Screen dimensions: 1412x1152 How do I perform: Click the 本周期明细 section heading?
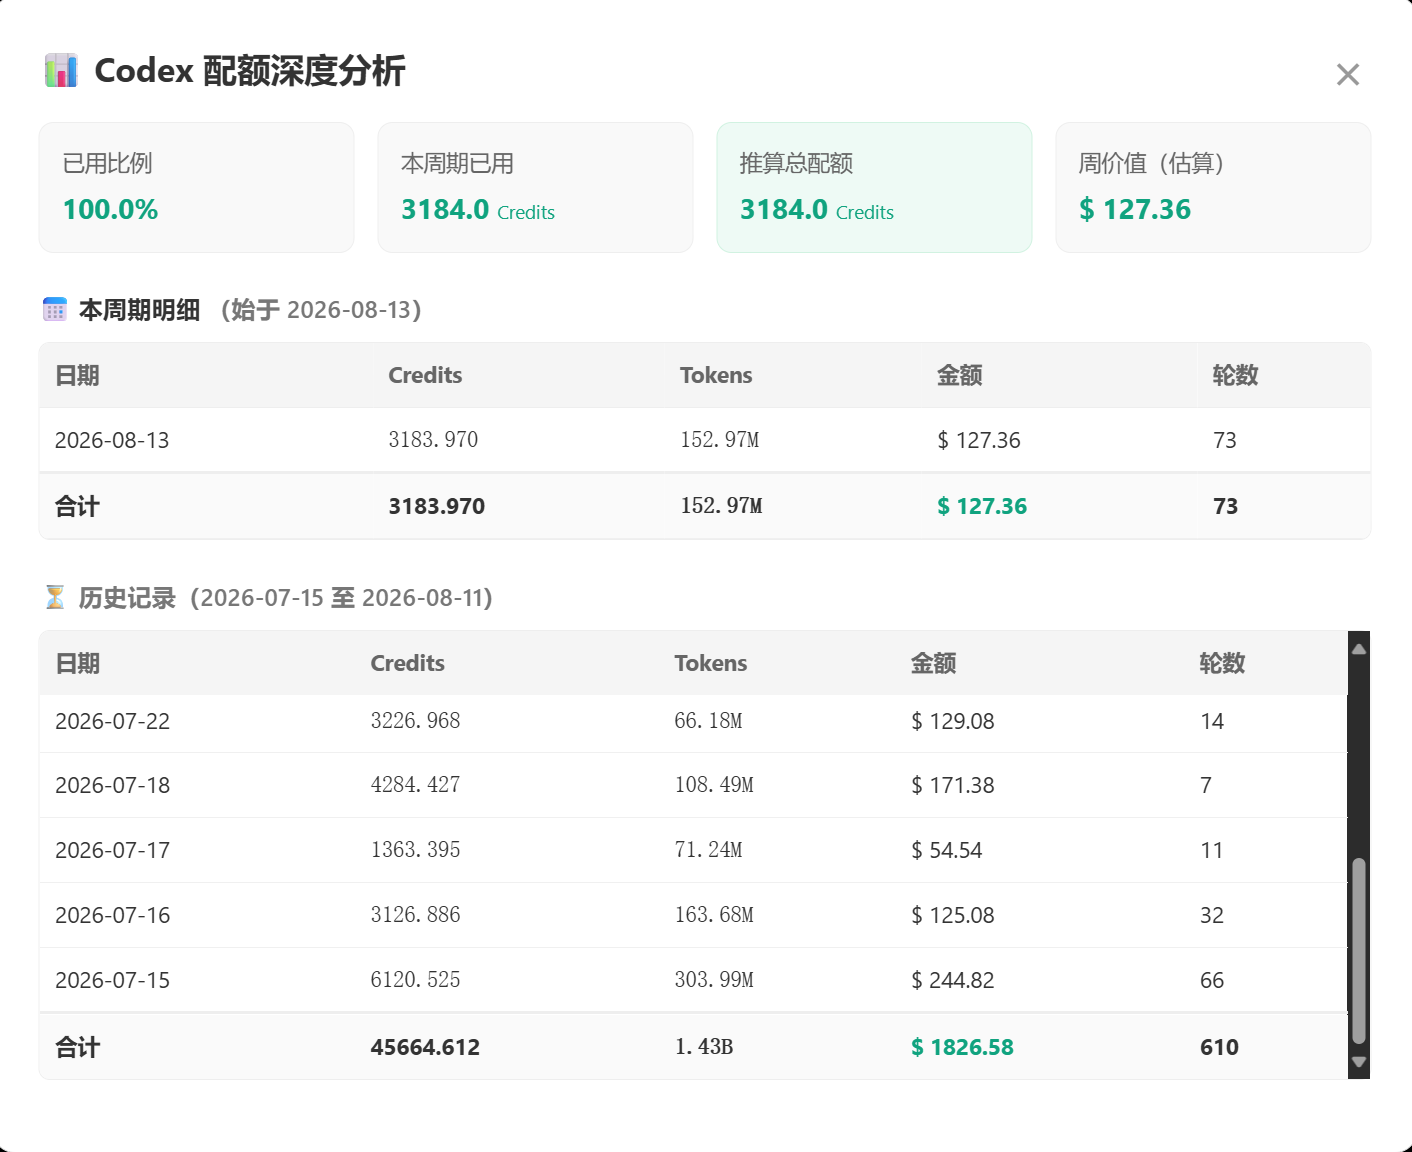click(x=139, y=310)
